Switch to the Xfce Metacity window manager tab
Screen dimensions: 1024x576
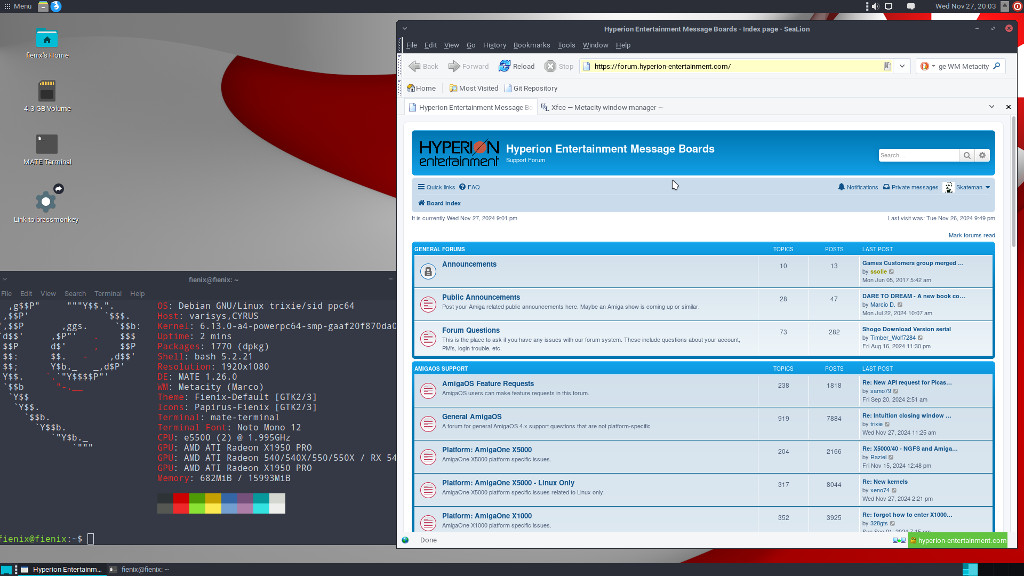pyautogui.click(x=601, y=107)
